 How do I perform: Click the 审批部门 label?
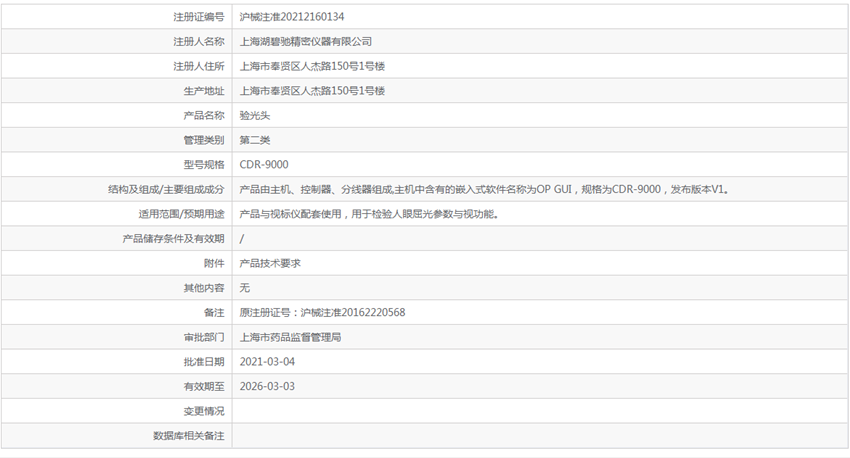pyautogui.click(x=204, y=337)
